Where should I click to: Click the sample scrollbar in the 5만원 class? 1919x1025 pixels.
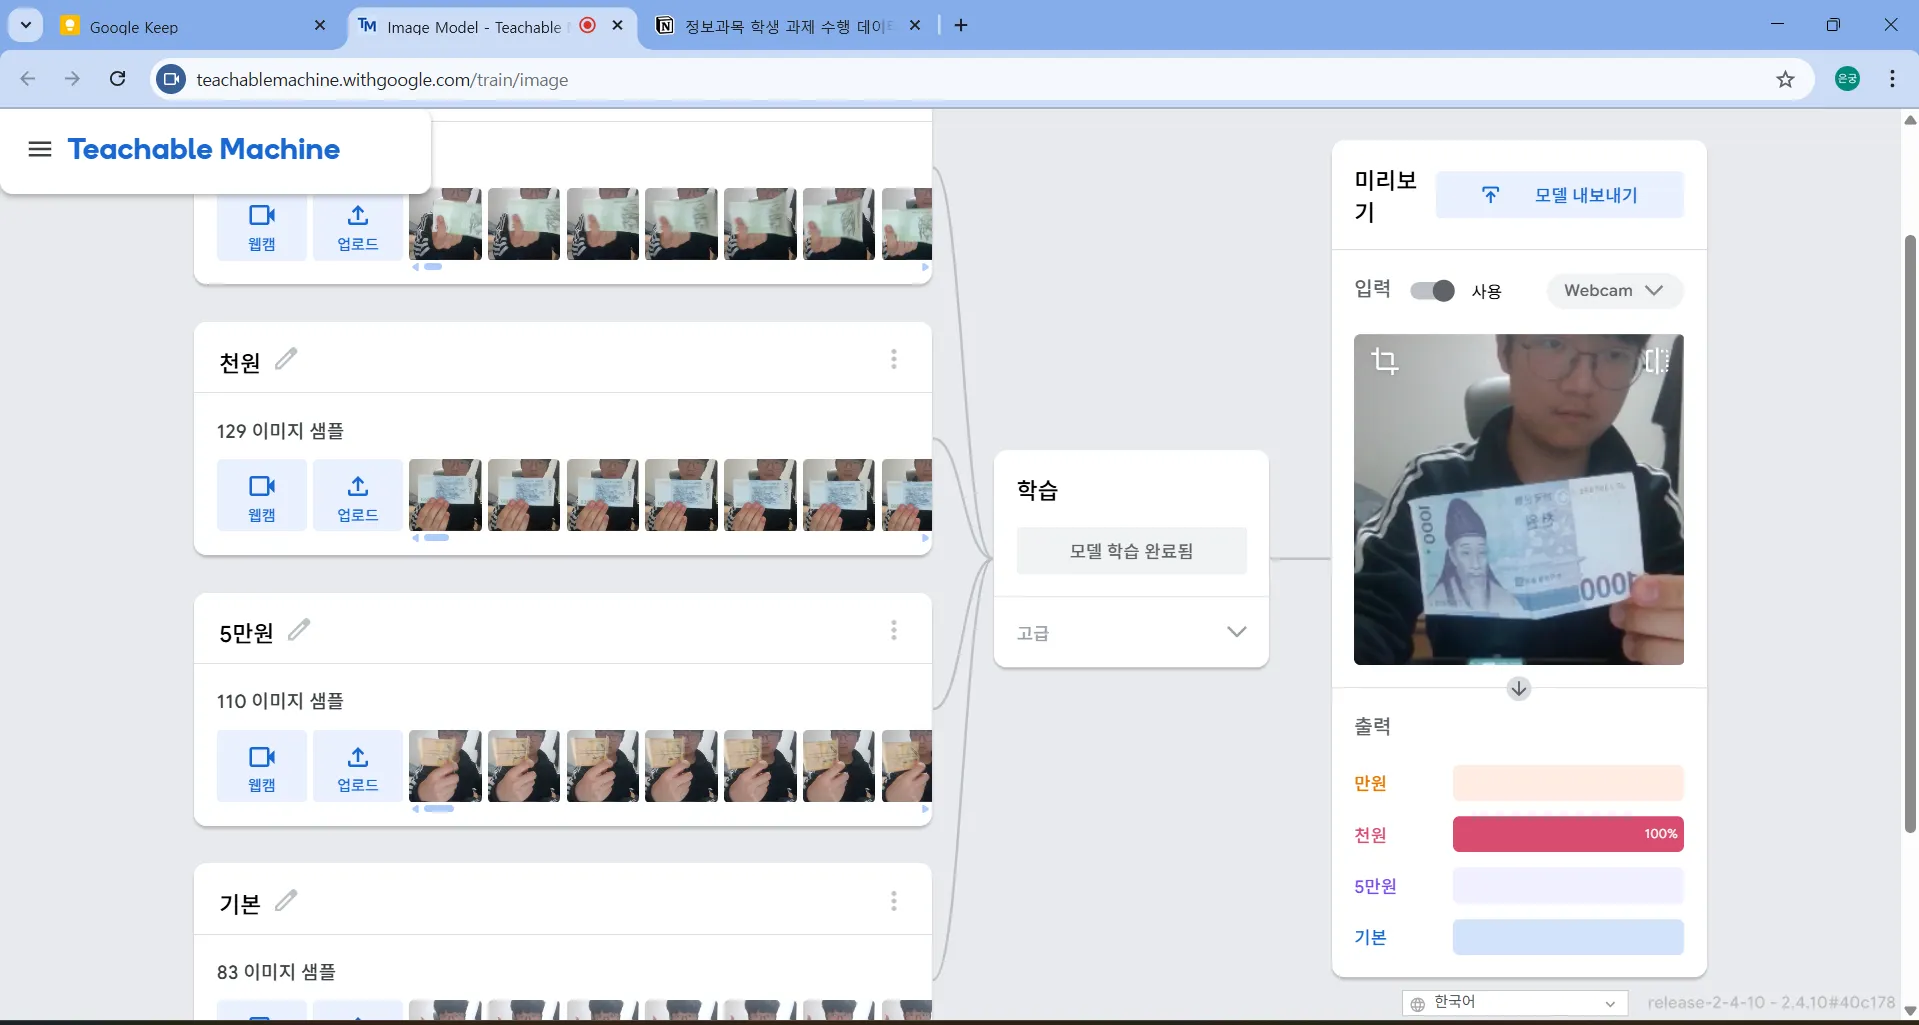click(439, 809)
